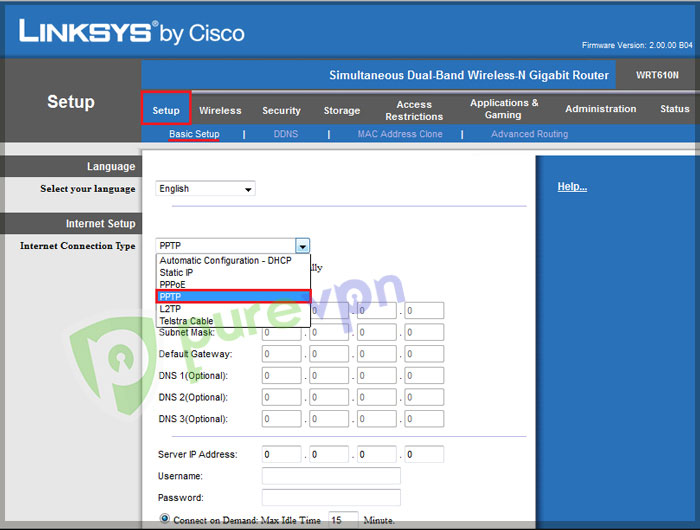The width and height of the screenshot is (700, 530).
Task: Click the Max Idle Time minutes field
Action: click(x=343, y=520)
